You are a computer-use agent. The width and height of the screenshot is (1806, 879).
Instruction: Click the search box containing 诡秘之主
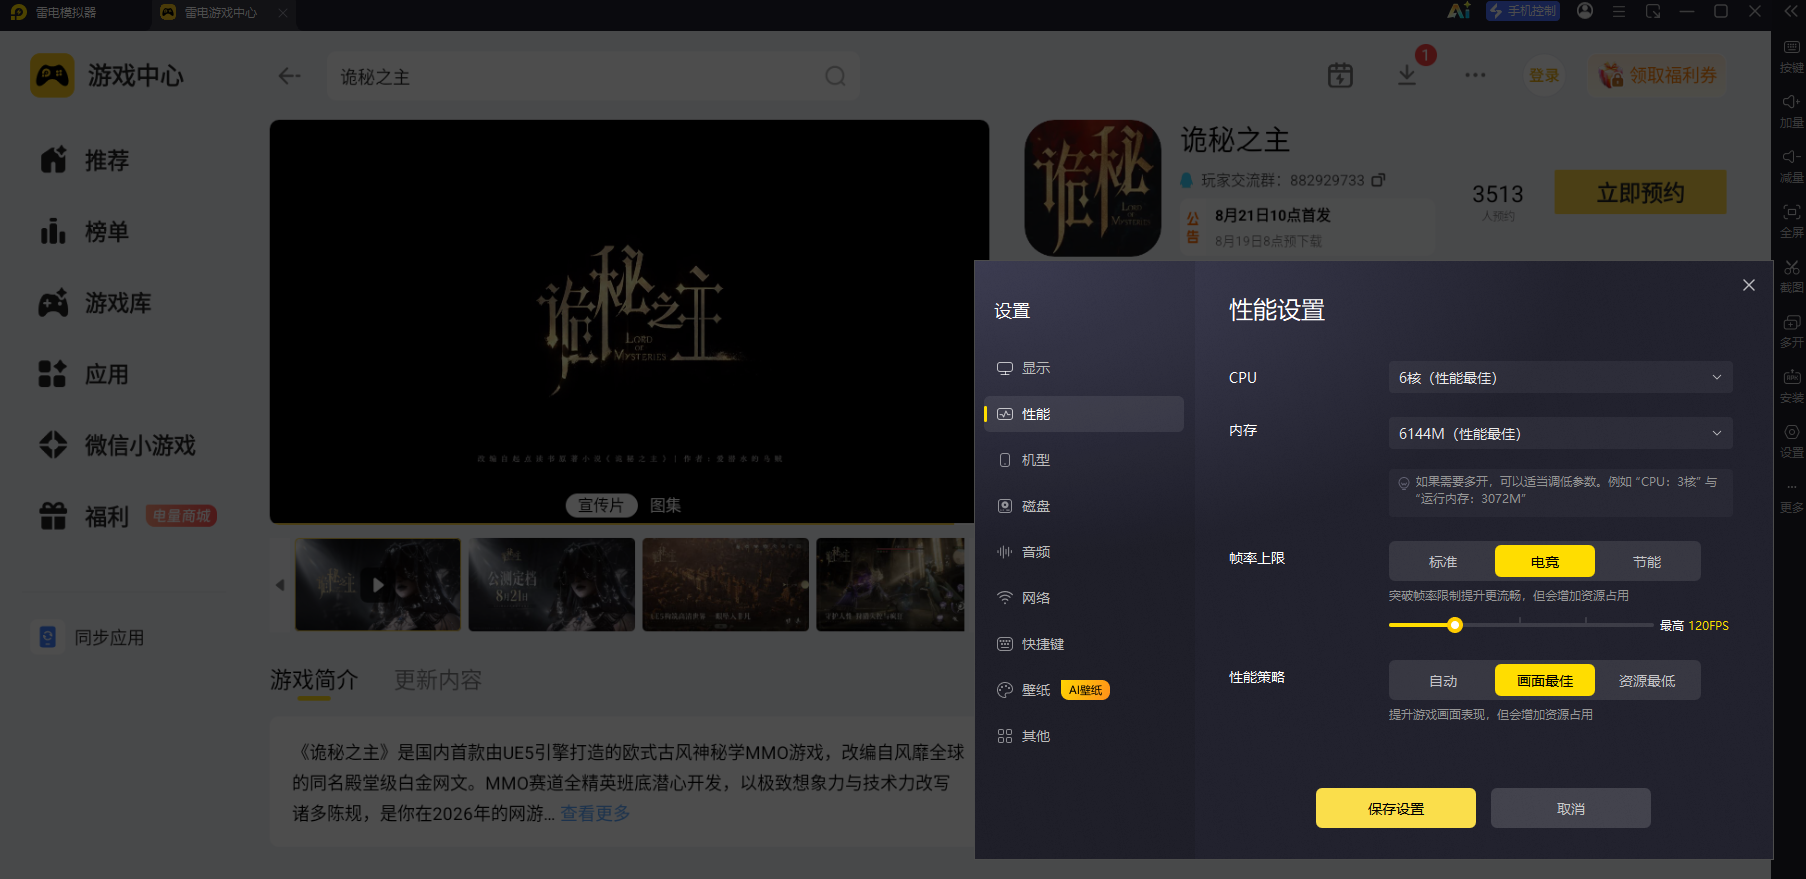point(593,76)
